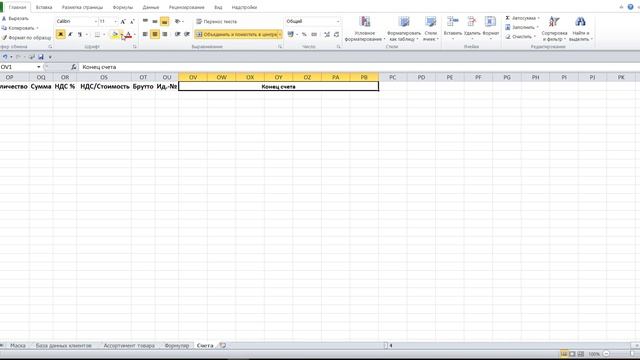The height and width of the screenshot is (360, 640).
Task: Click the cell borders icon
Action: pos(97,34)
